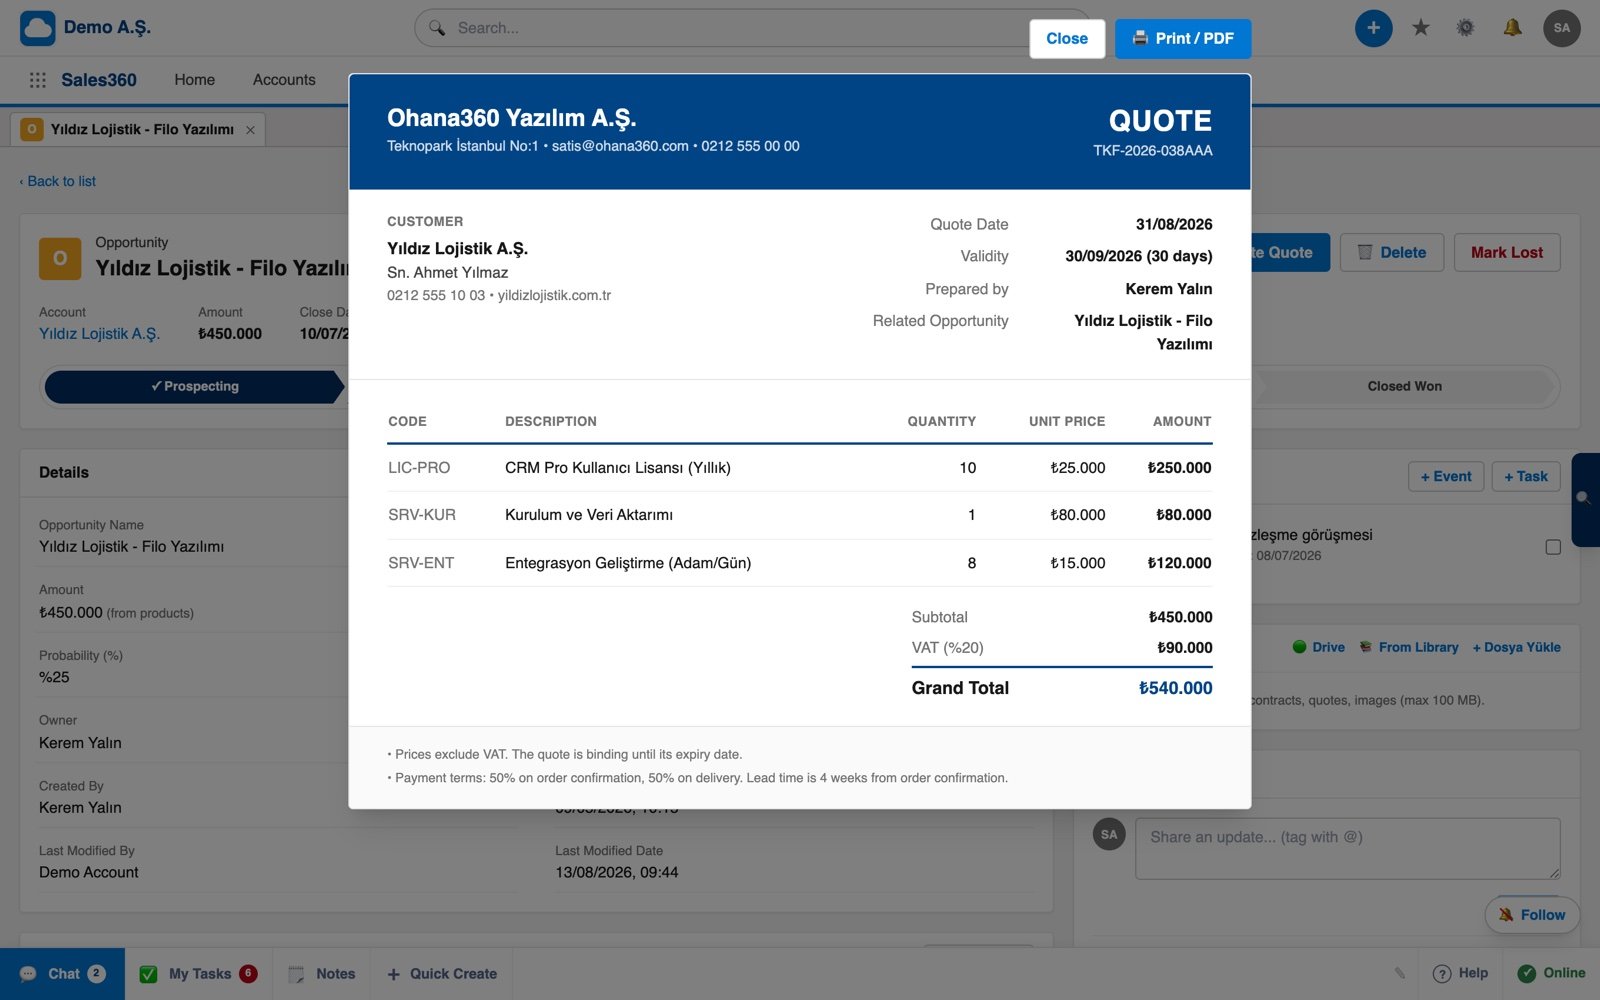Close the Yıldız Lojistik workspace tab
The width and height of the screenshot is (1600, 1000).
tap(250, 130)
